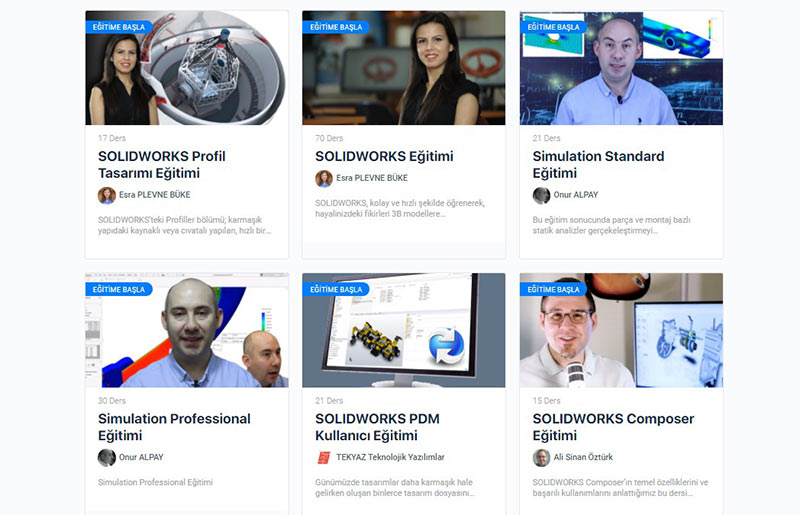The height and width of the screenshot is (515, 800).
Task: Open the SOLIDWORKS Eğitimi course title
Action: [384, 156]
